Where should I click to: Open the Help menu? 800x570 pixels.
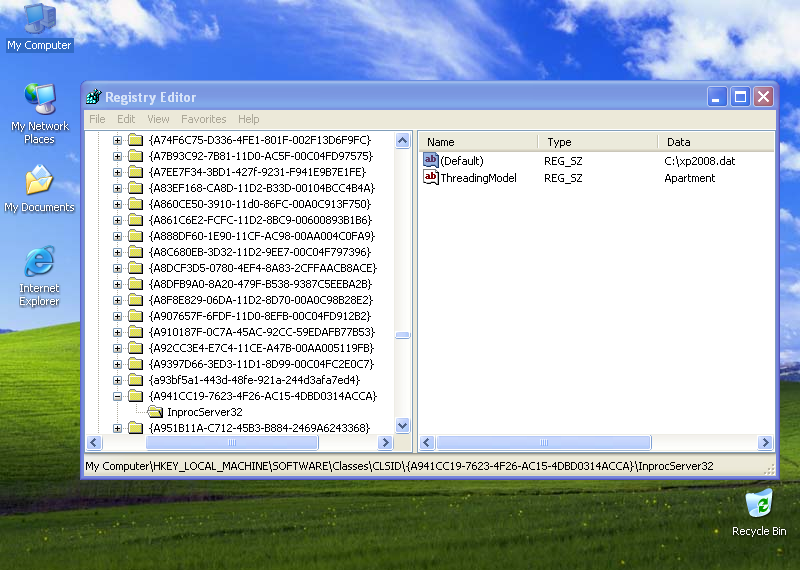pyautogui.click(x=248, y=119)
